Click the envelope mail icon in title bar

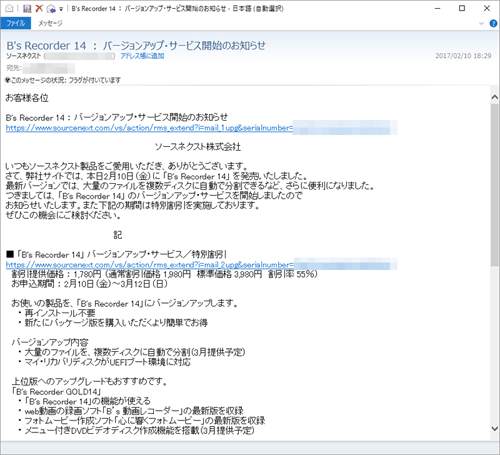(10, 8)
